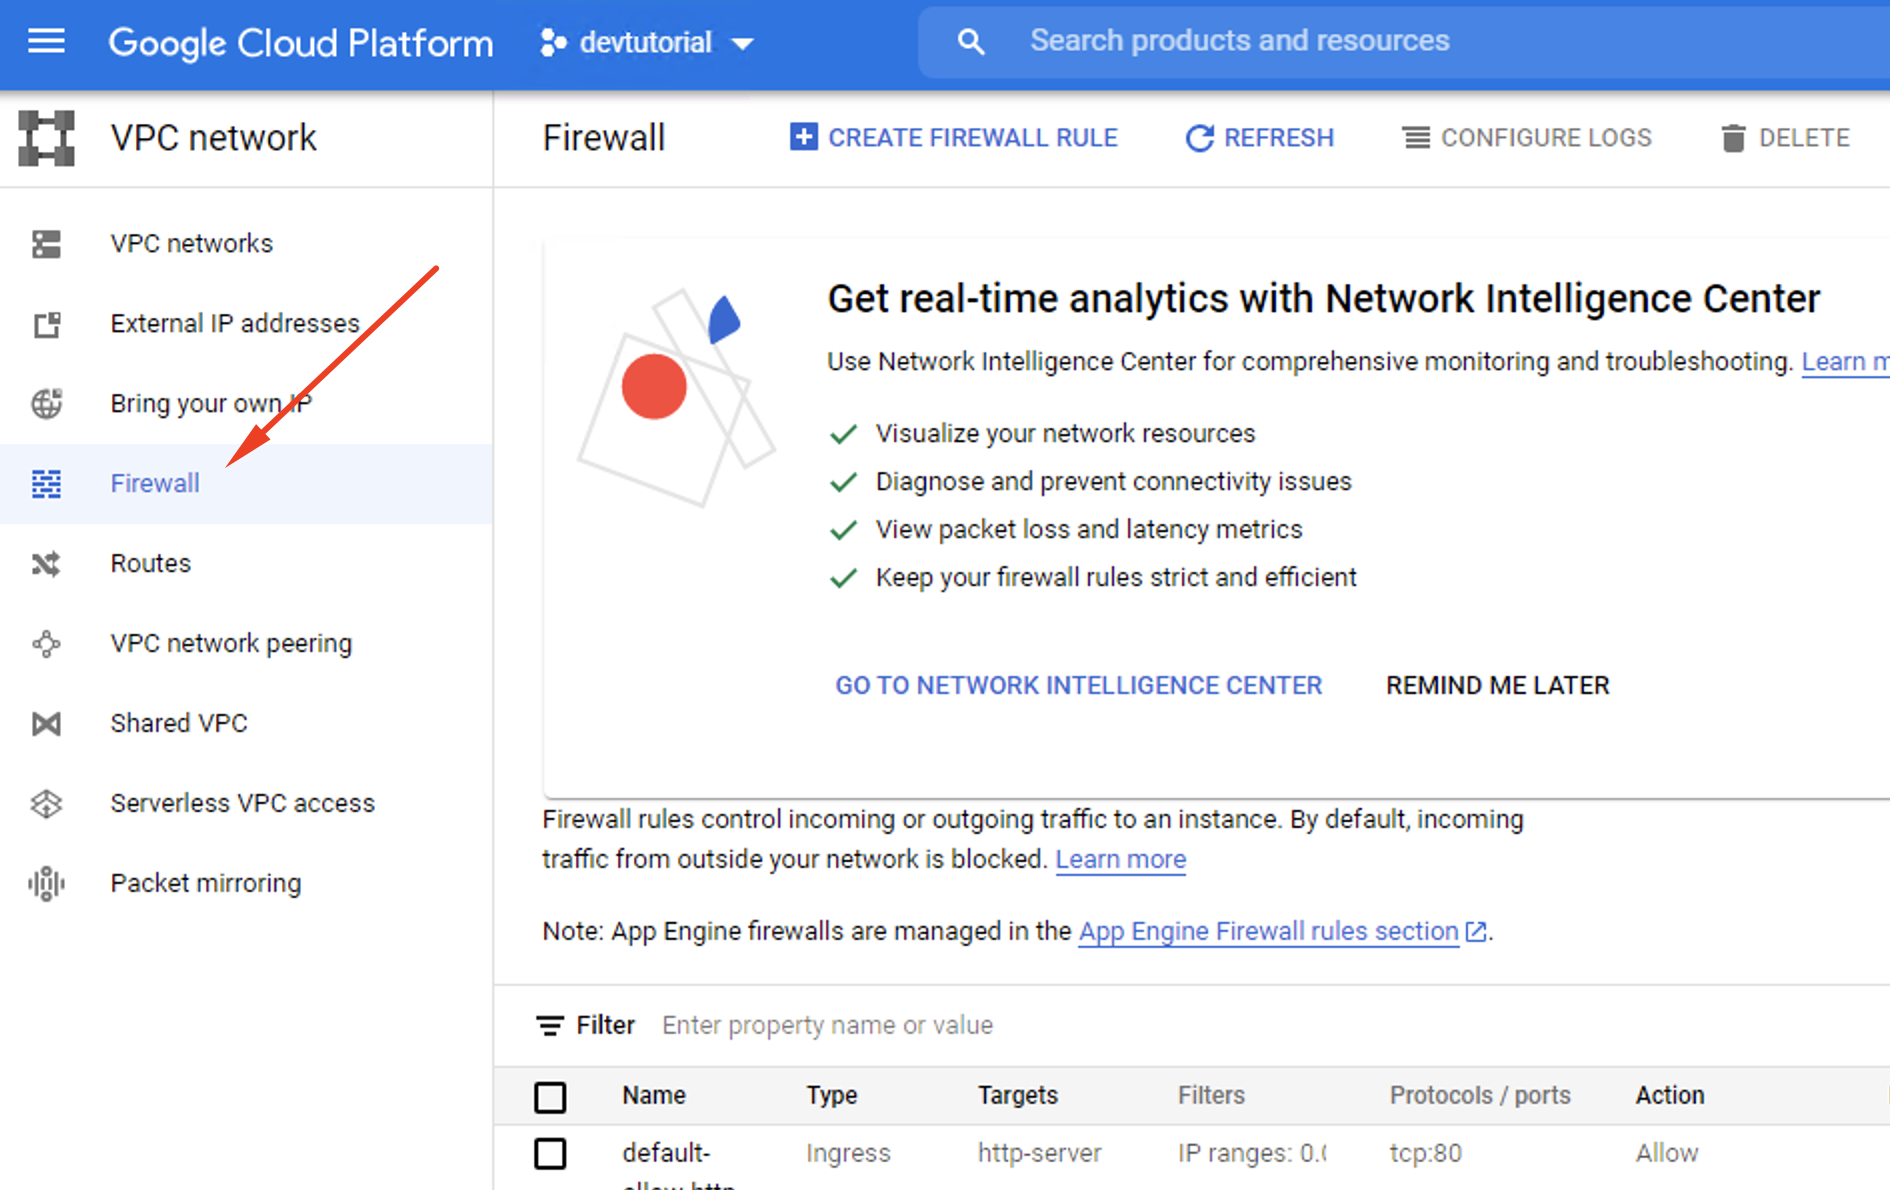Click the search magnifier icon
Screen dimensions: 1890x1190
point(970,41)
